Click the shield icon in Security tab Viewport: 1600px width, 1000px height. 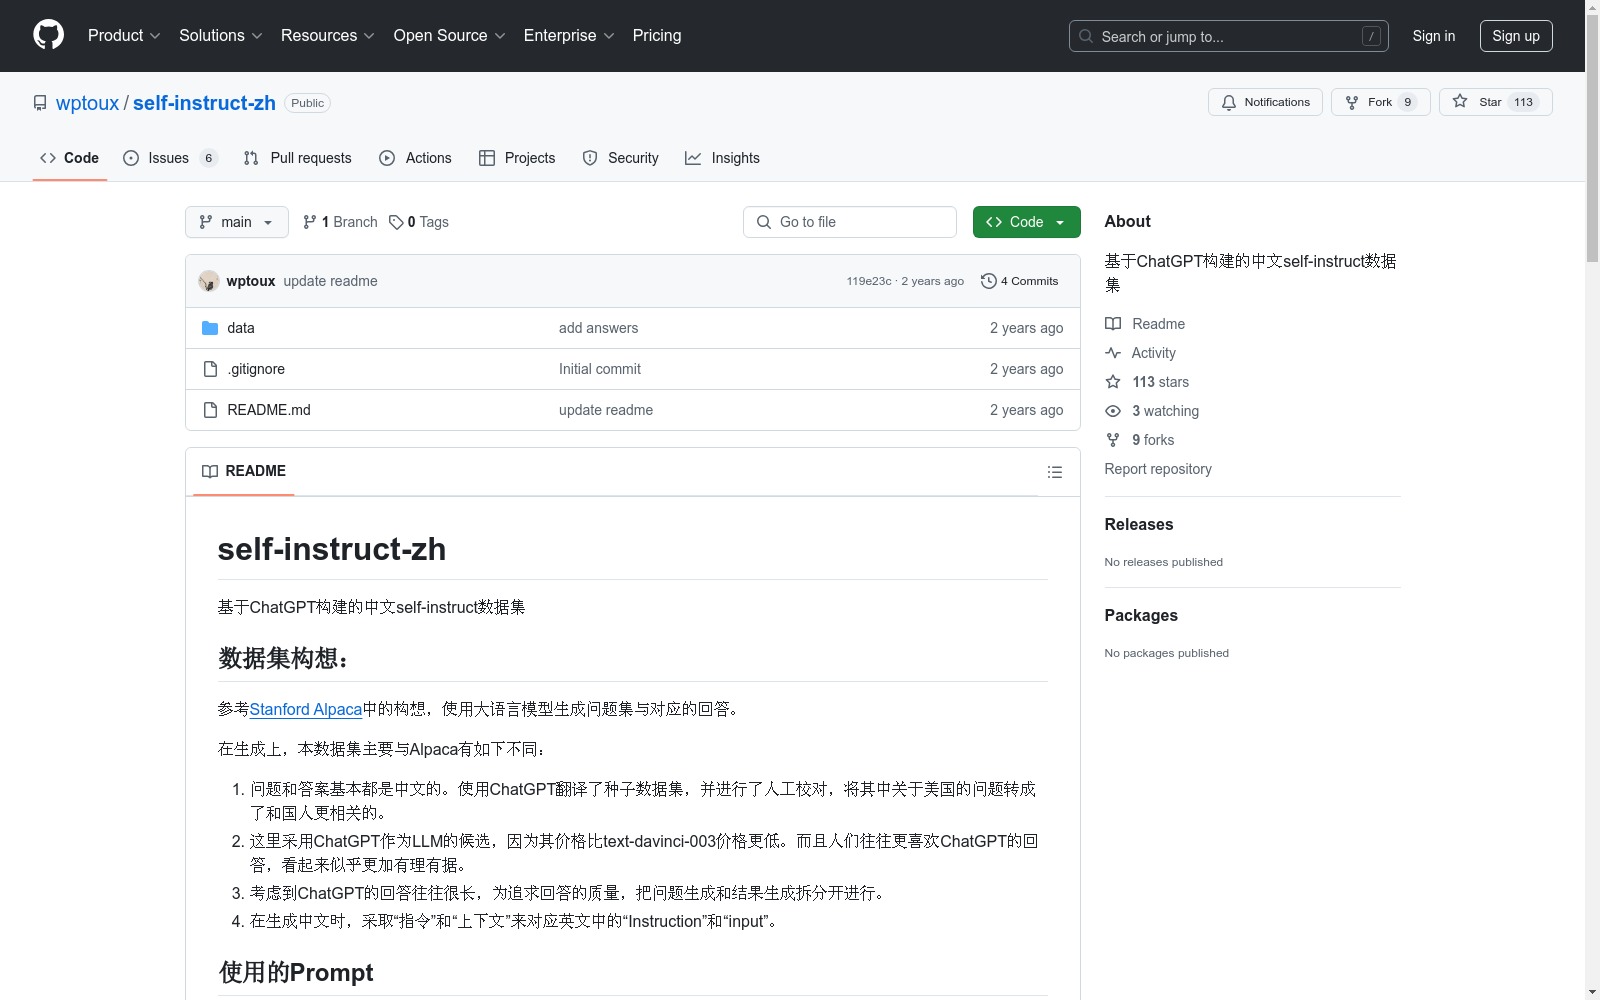tap(590, 158)
